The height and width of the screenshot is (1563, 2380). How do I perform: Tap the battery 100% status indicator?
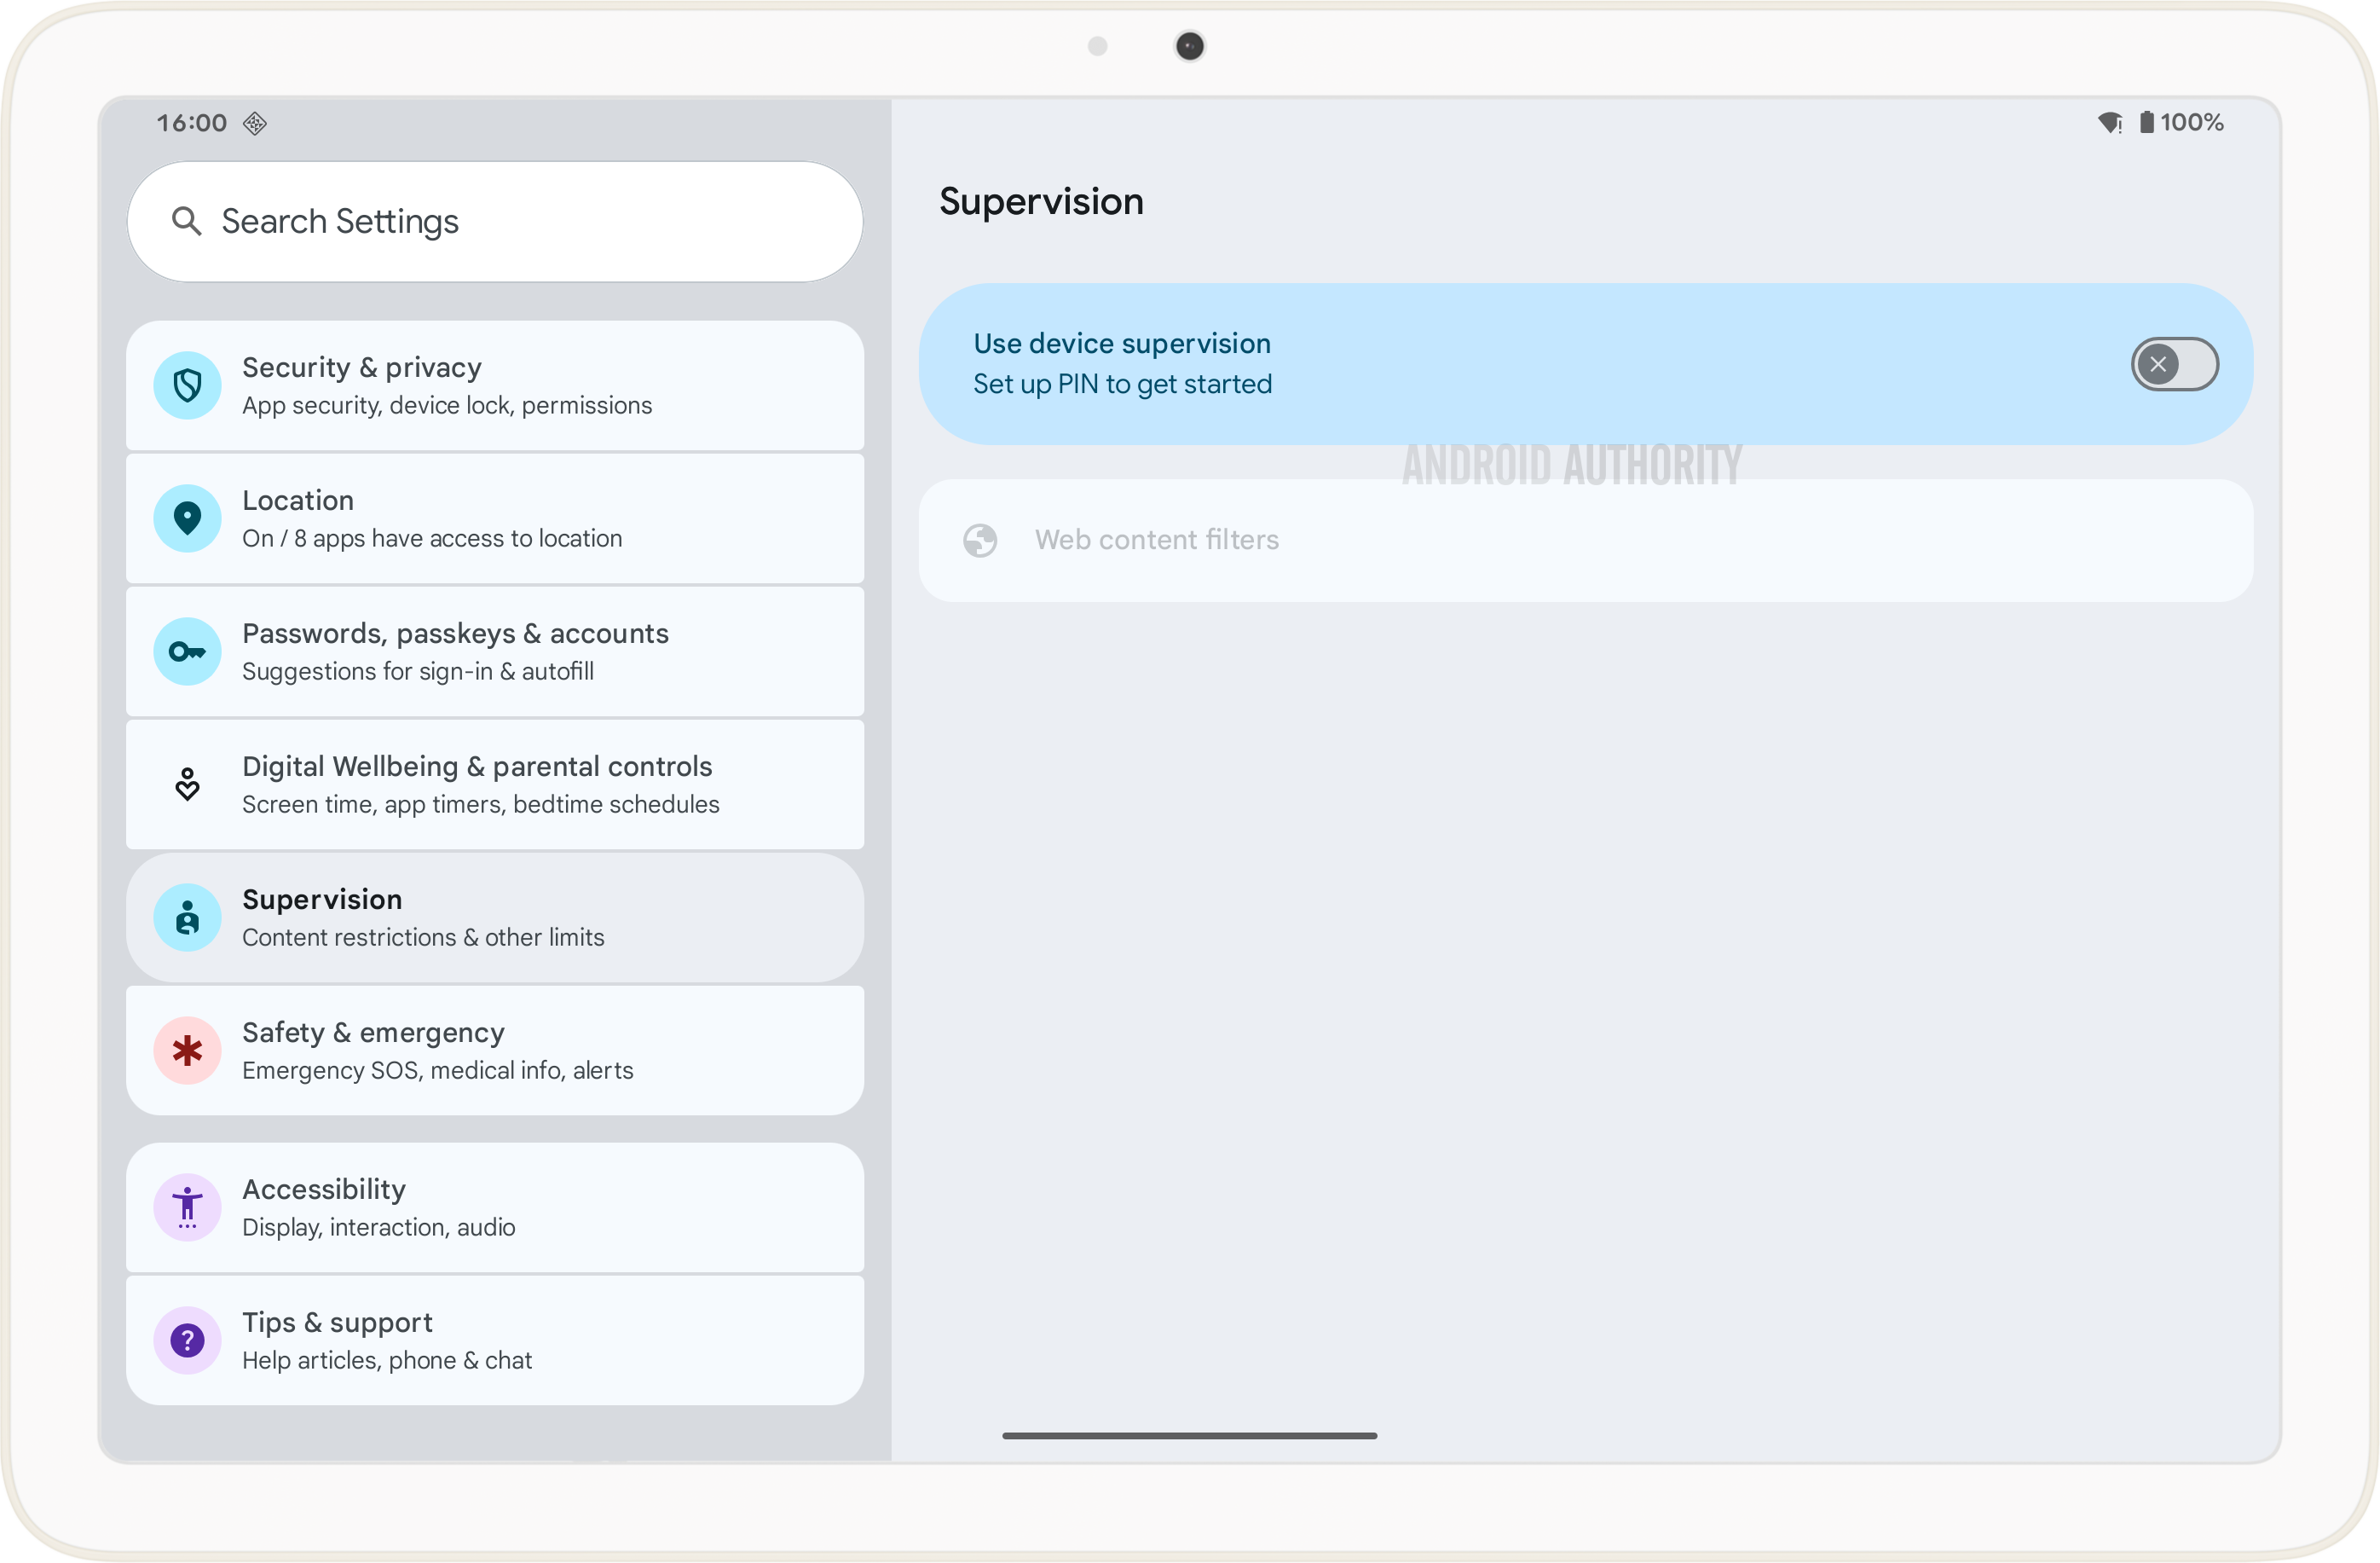(2182, 122)
